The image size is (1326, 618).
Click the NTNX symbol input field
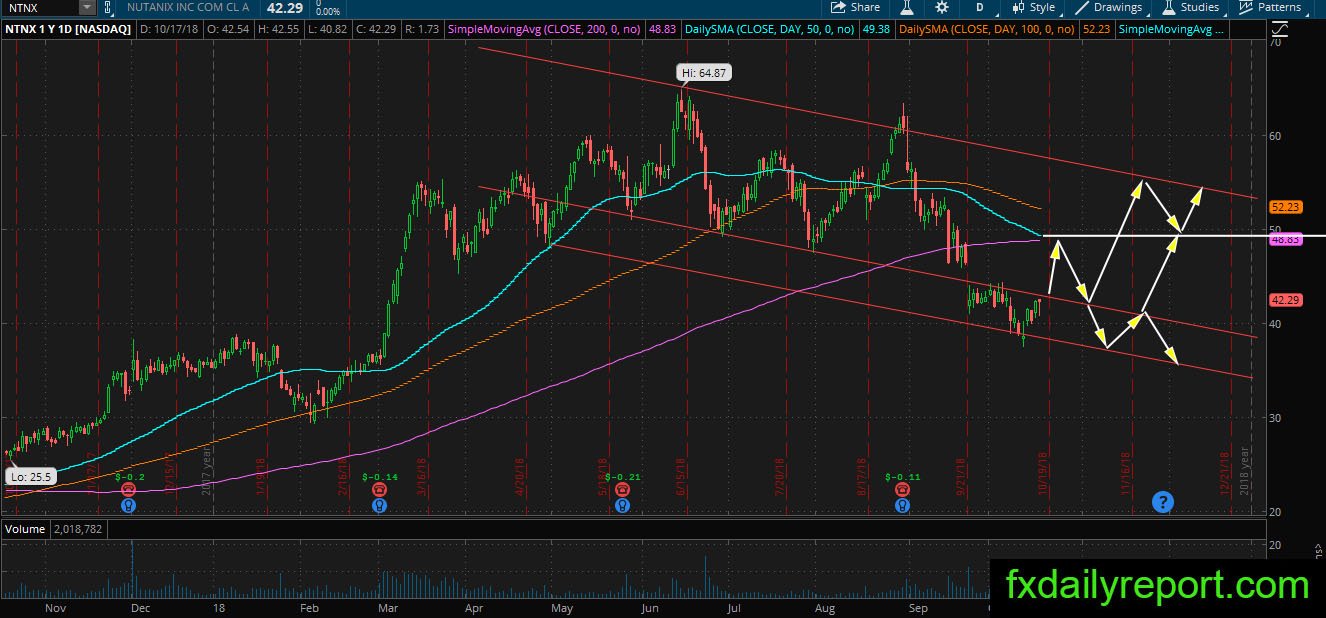(x=39, y=7)
